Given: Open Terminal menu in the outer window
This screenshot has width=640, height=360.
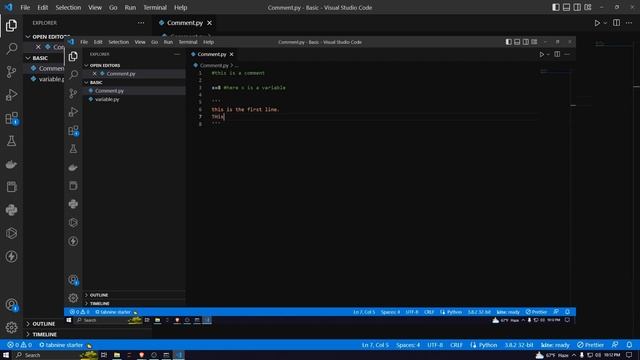Looking at the screenshot, I should click(x=155, y=7).
